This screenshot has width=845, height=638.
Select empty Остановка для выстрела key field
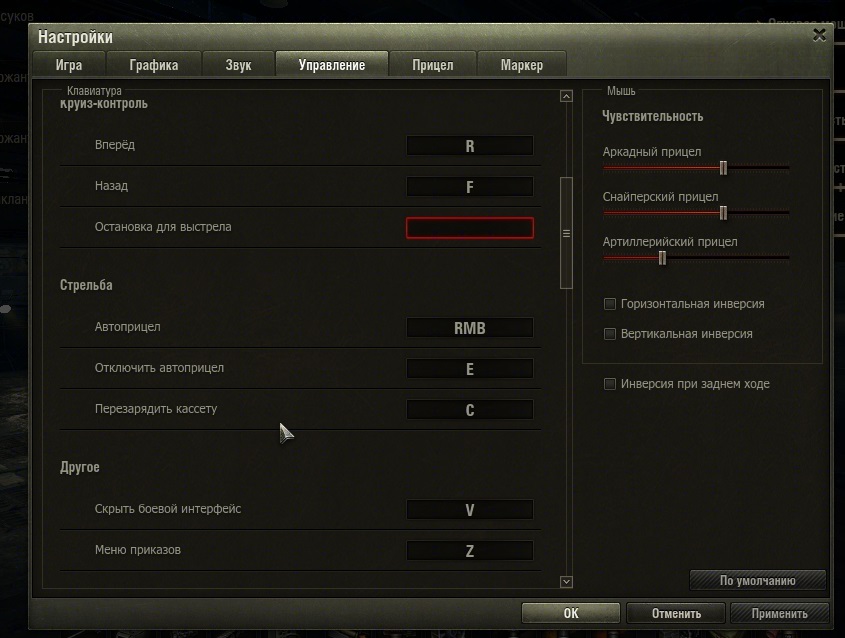point(469,228)
